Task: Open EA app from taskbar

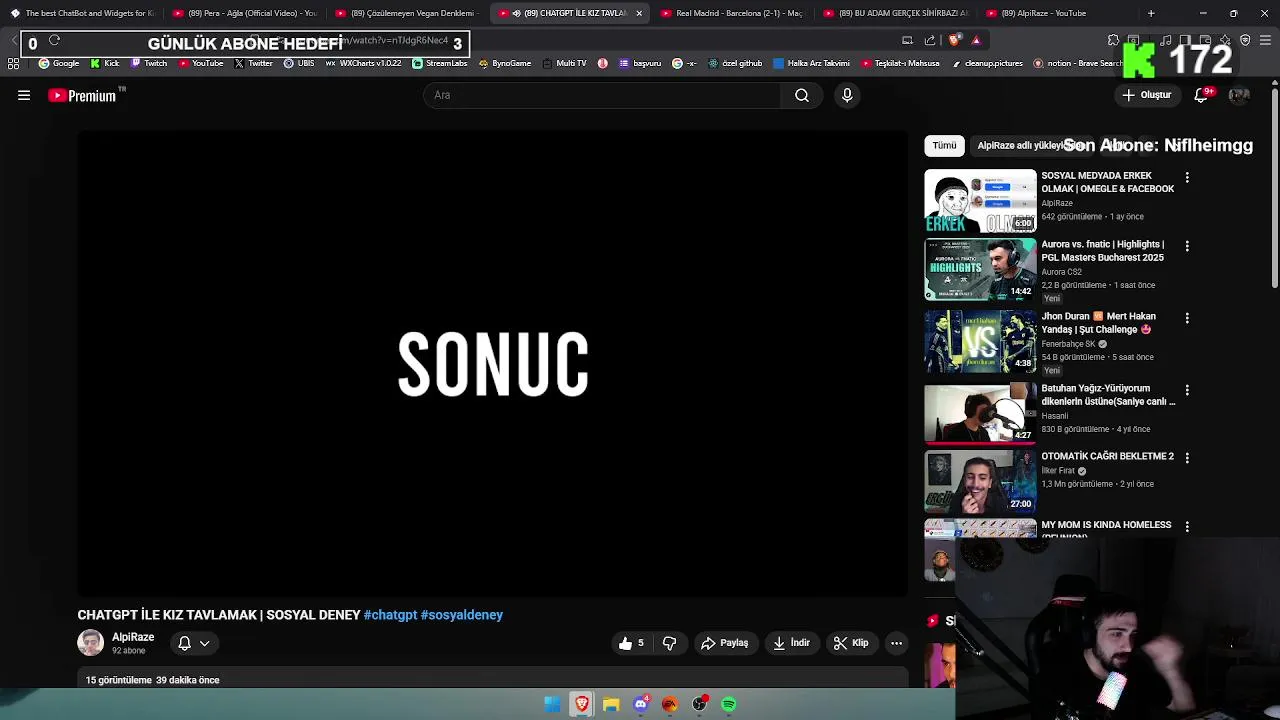Action: click(x=670, y=704)
